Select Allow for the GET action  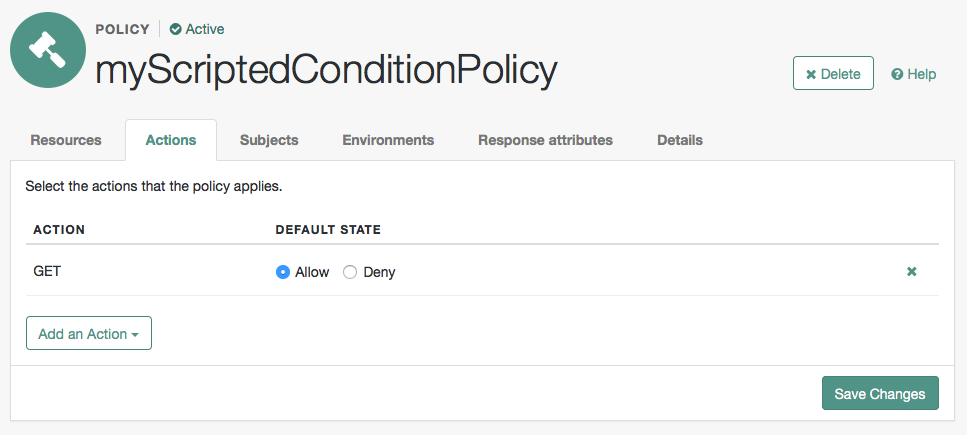tap(282, 272)
